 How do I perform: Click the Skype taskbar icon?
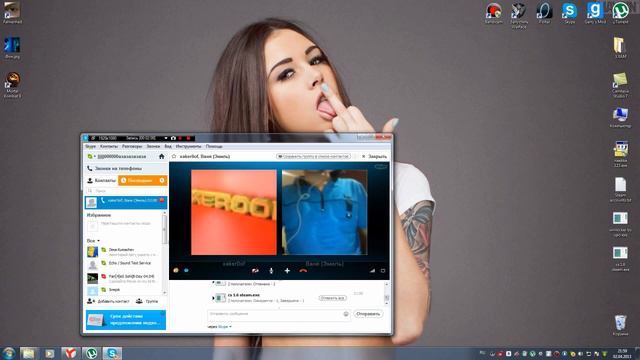112,353
